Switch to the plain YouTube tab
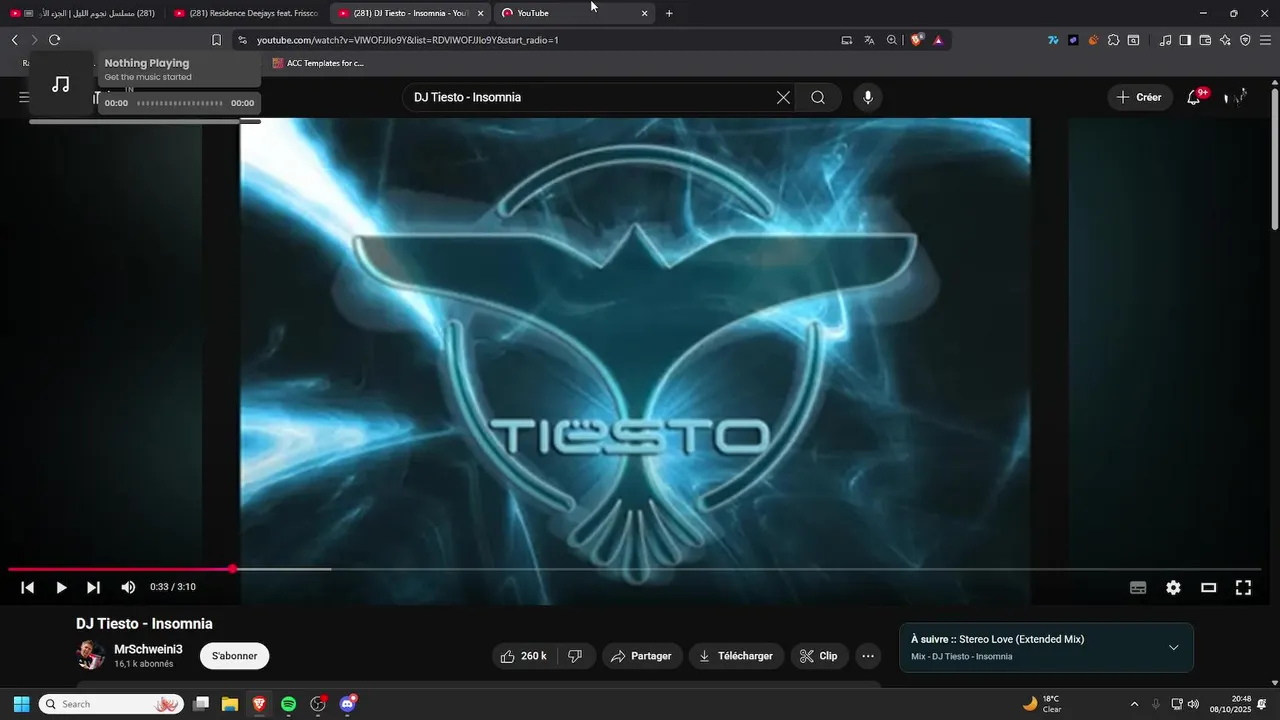 [x=566, y=13]
